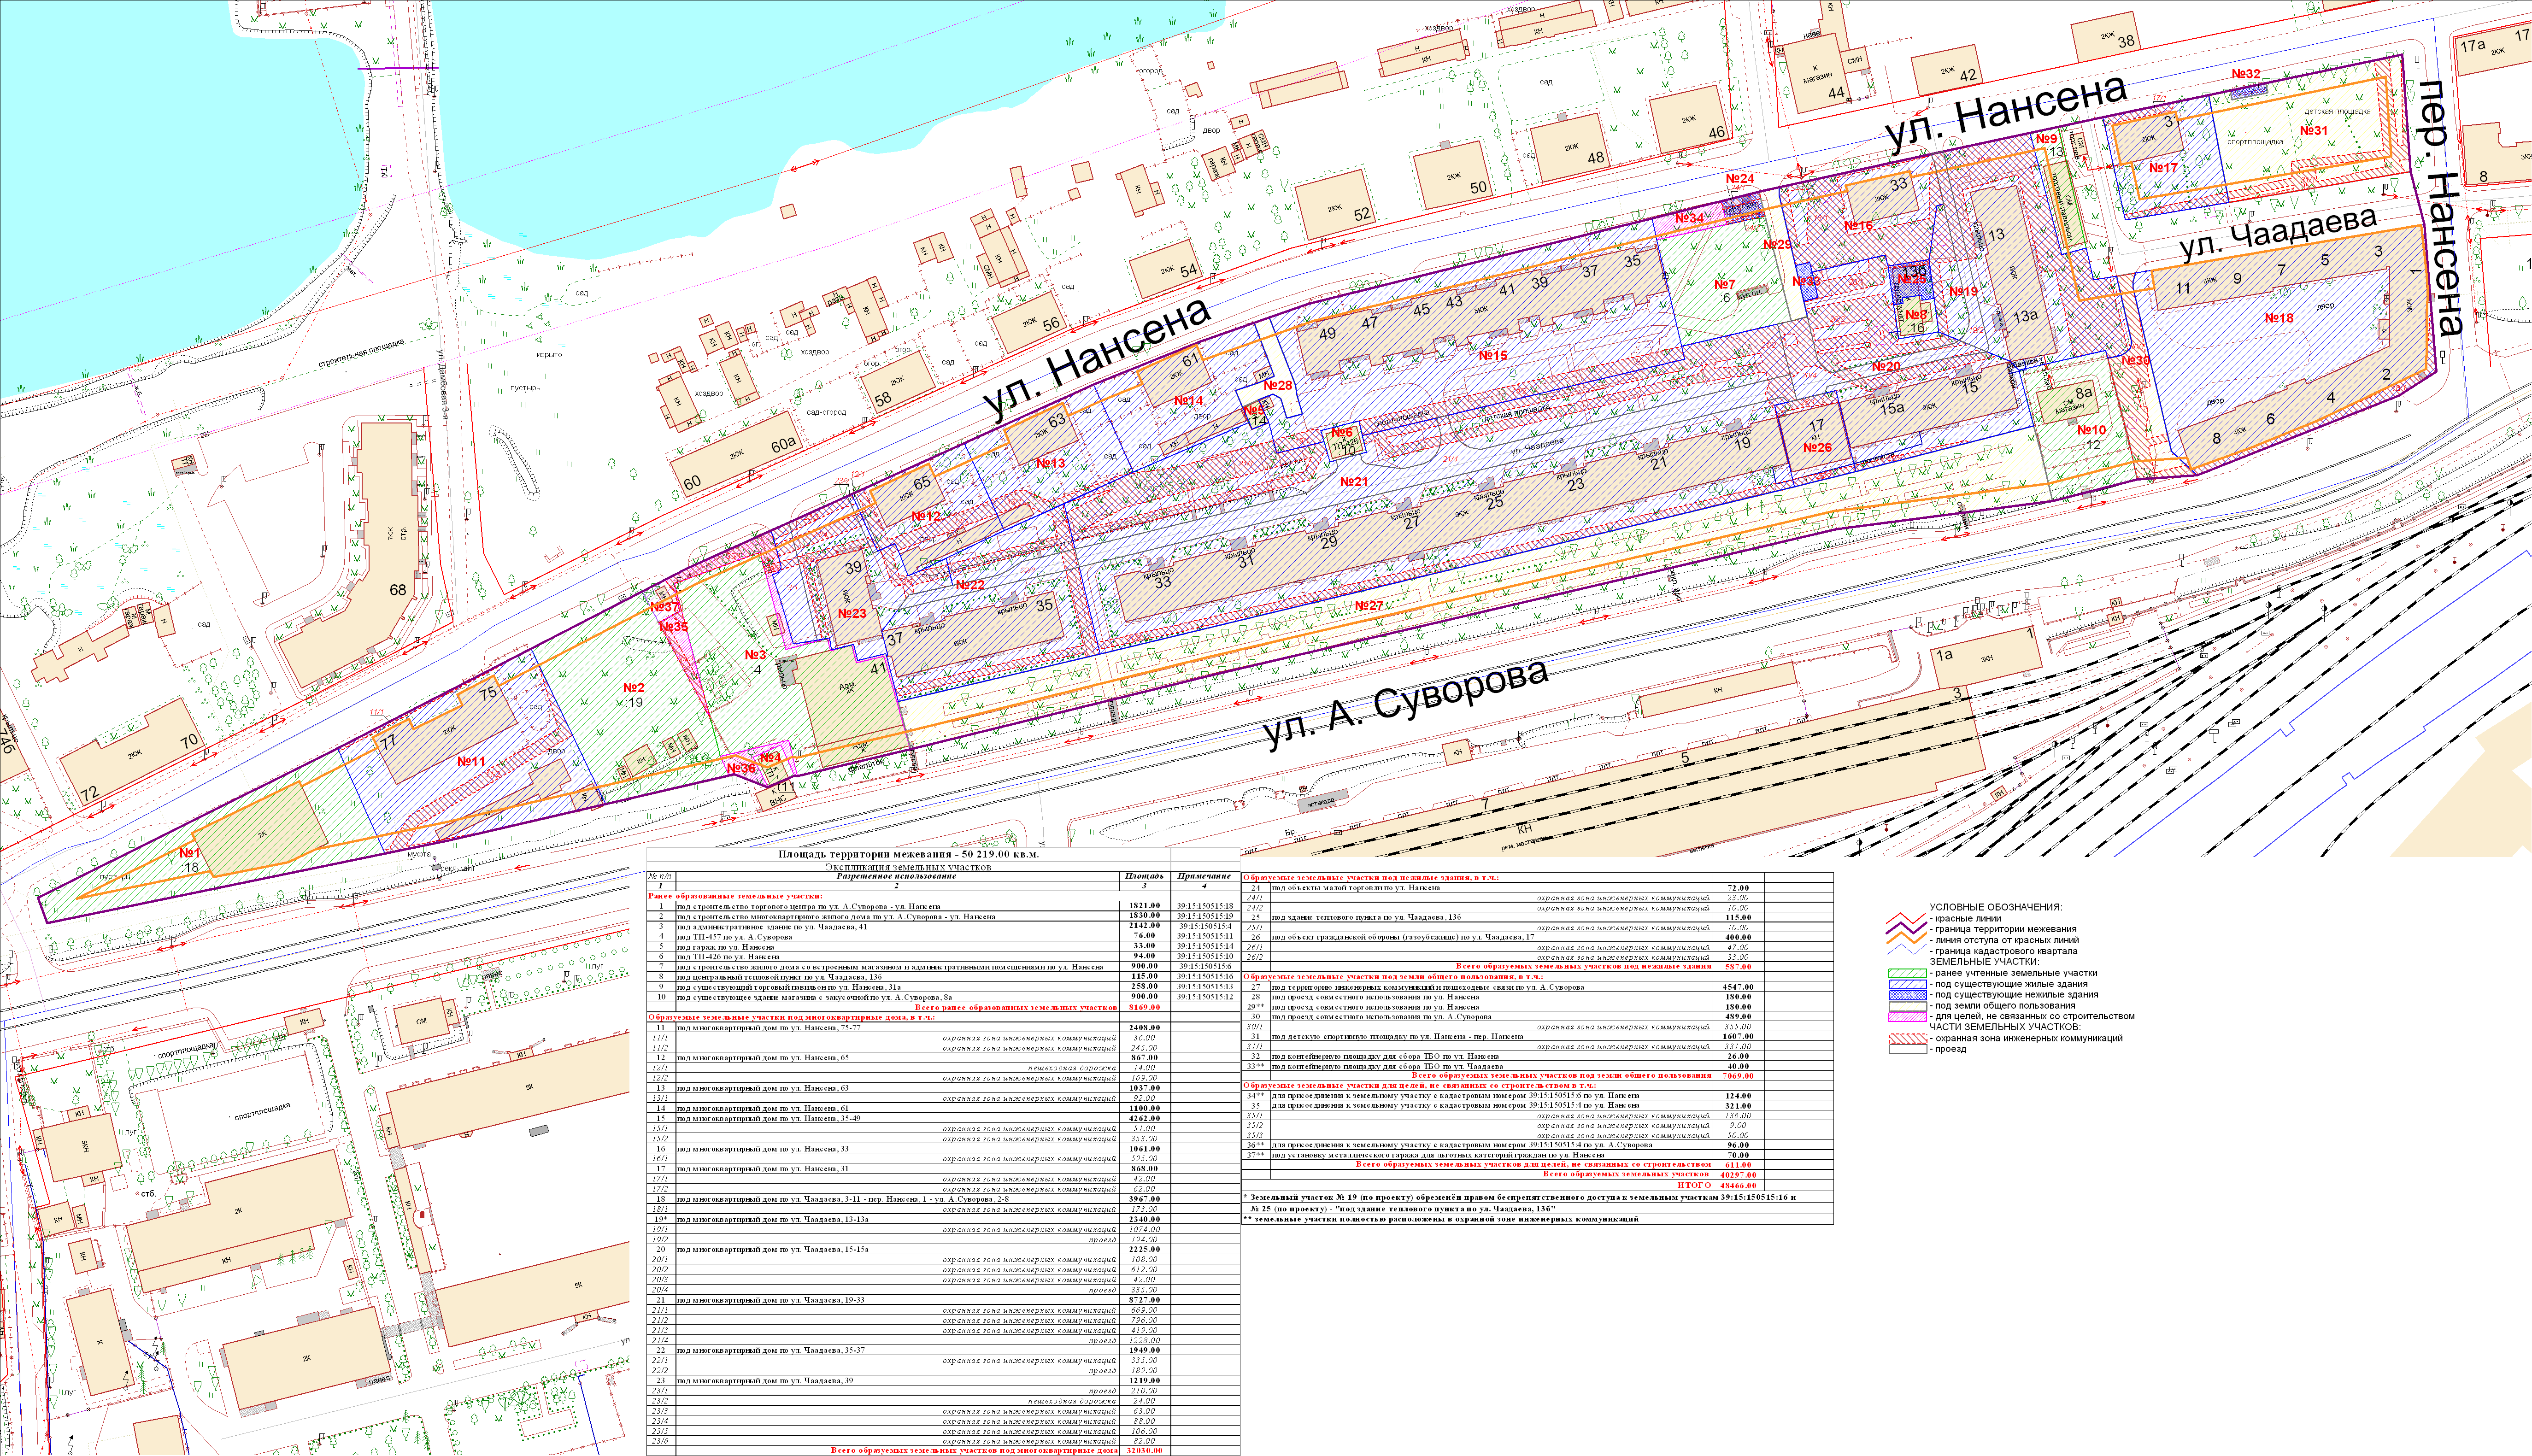
Task: Click the red lines legend symbol
Action: [x=1907, y=918]
